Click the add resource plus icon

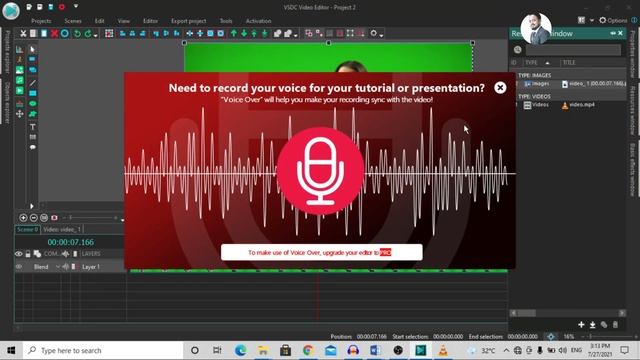pyautogui.click(x=581, y=325)
